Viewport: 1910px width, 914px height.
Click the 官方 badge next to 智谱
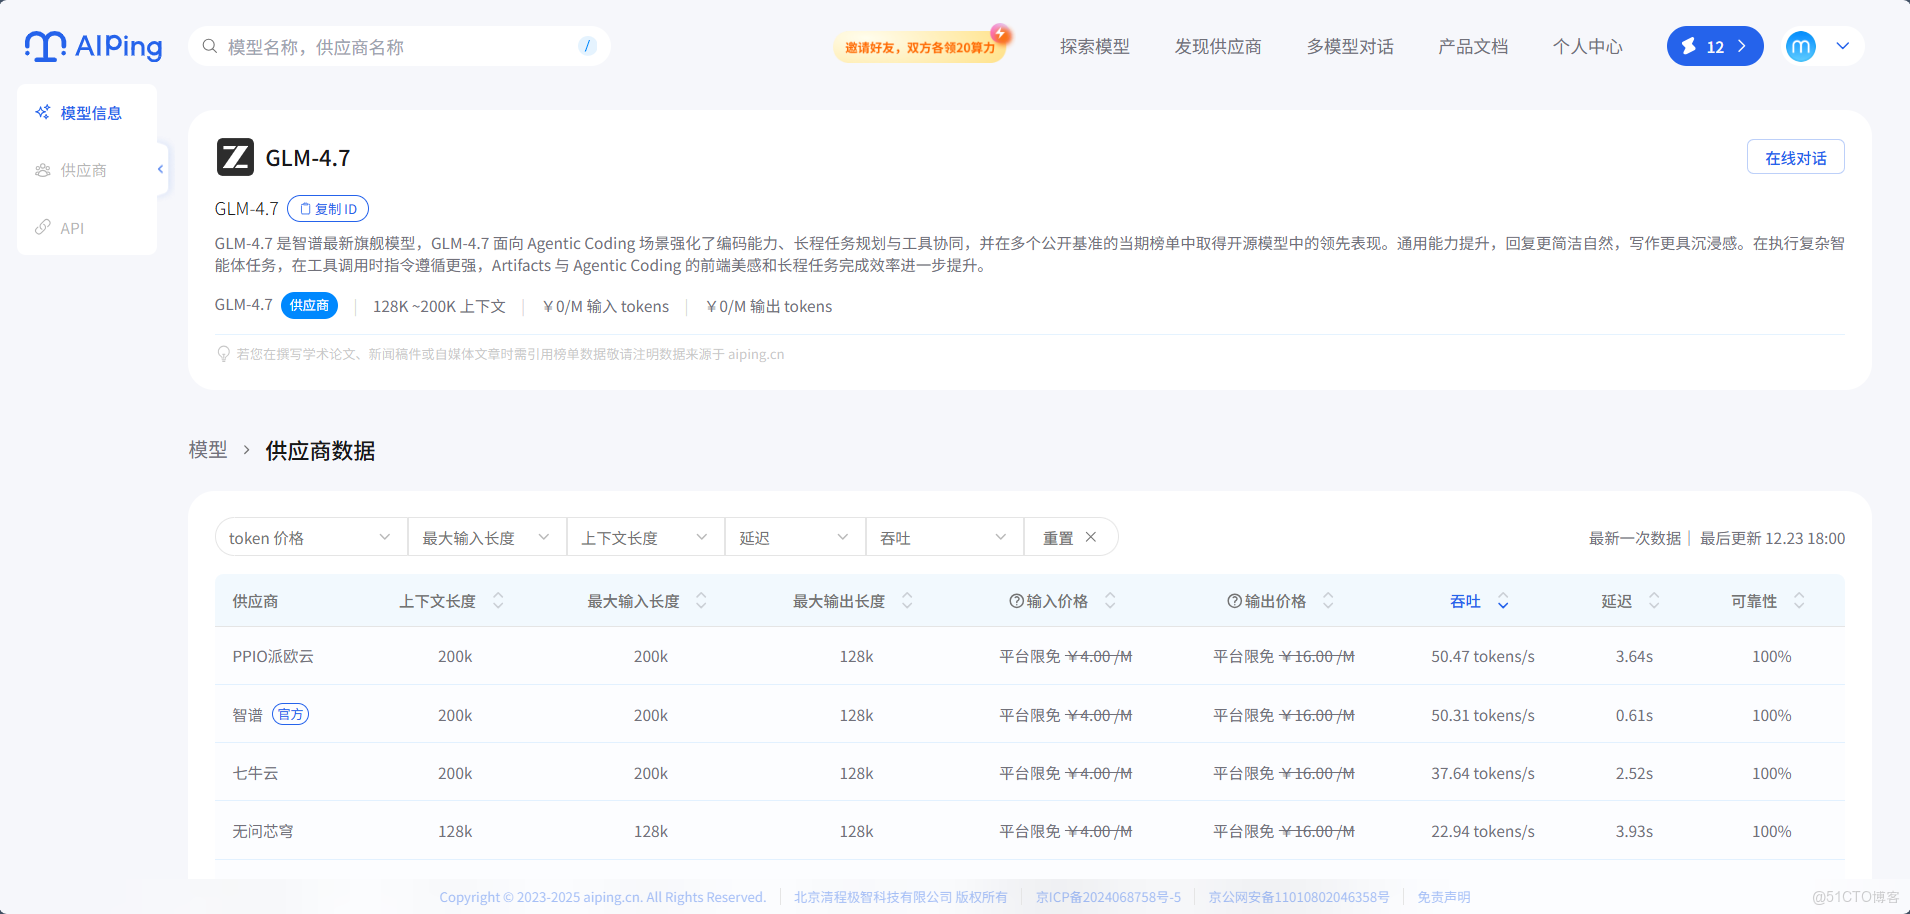tap(290, 714)
